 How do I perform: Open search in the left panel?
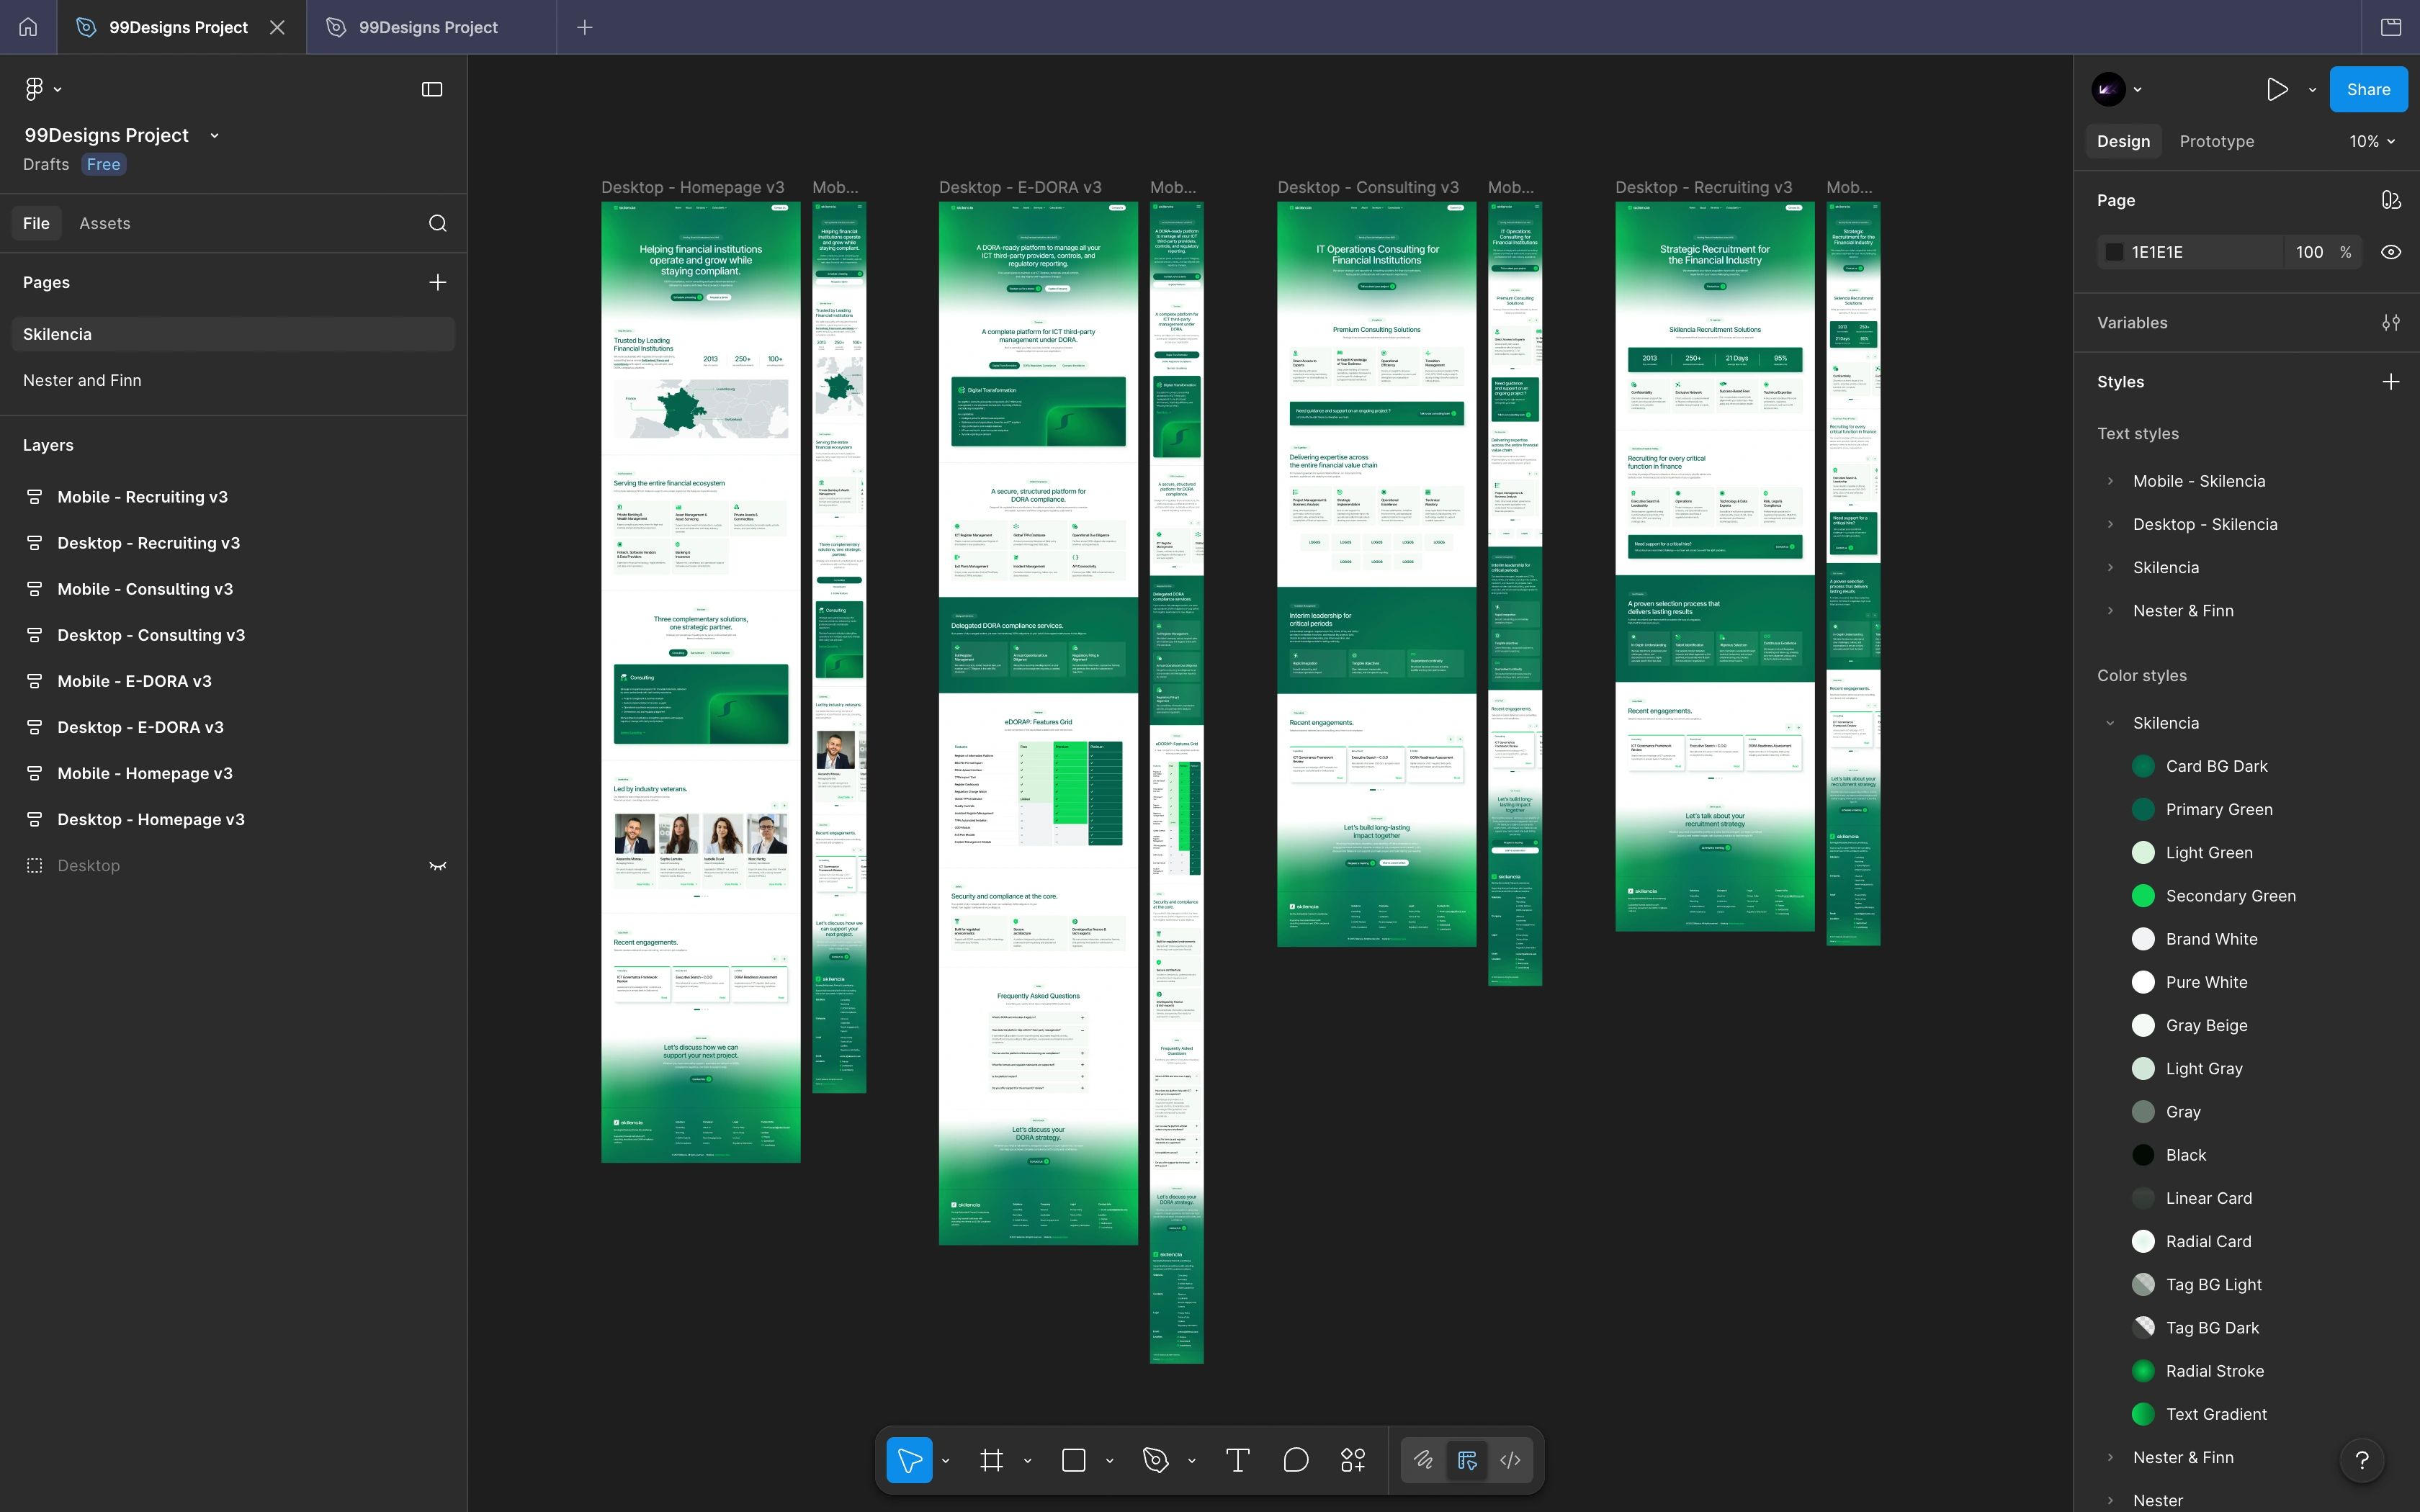(437, 223)
